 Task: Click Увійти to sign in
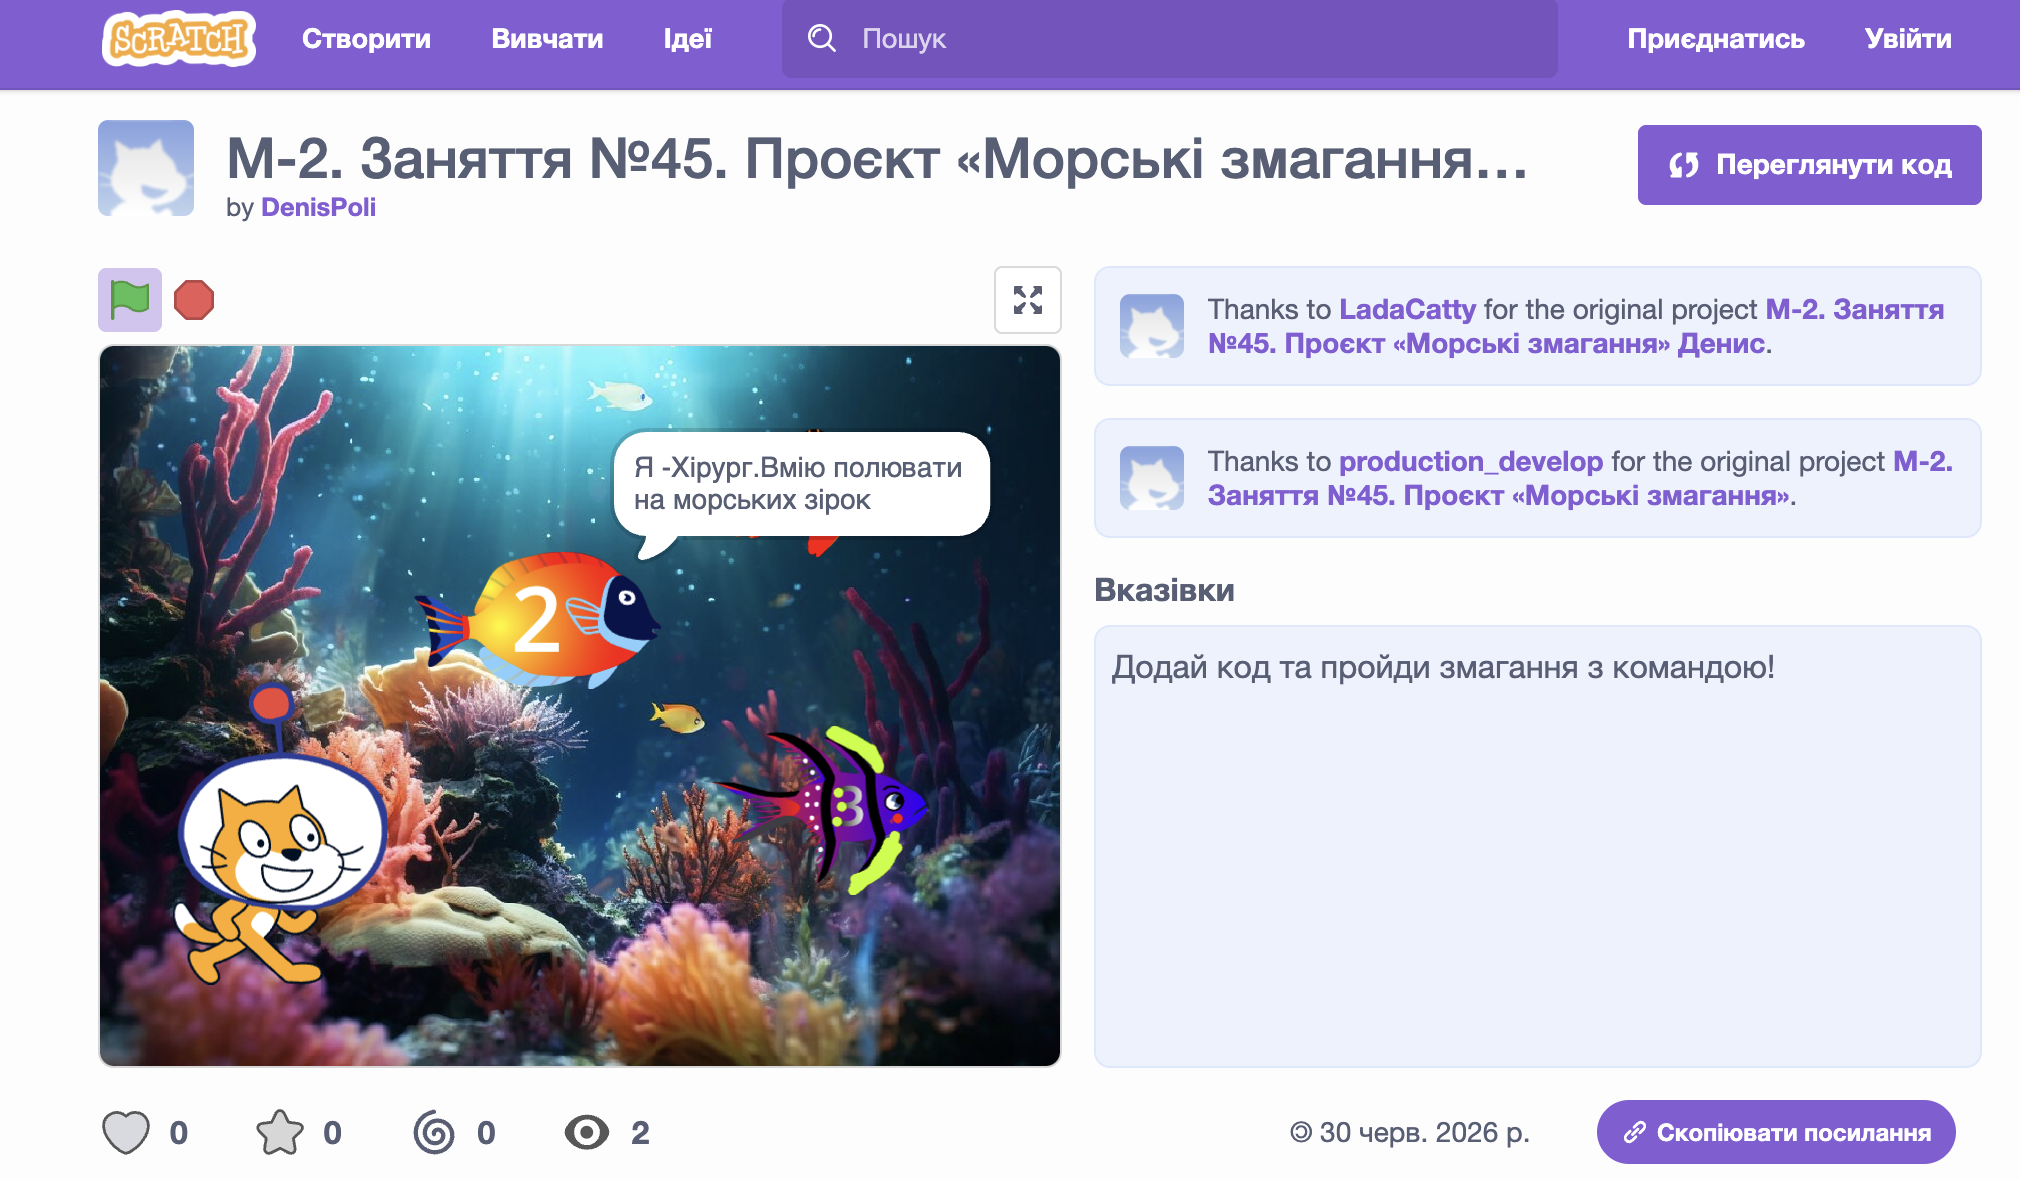pyautogui.click(x=1908, y=39)
